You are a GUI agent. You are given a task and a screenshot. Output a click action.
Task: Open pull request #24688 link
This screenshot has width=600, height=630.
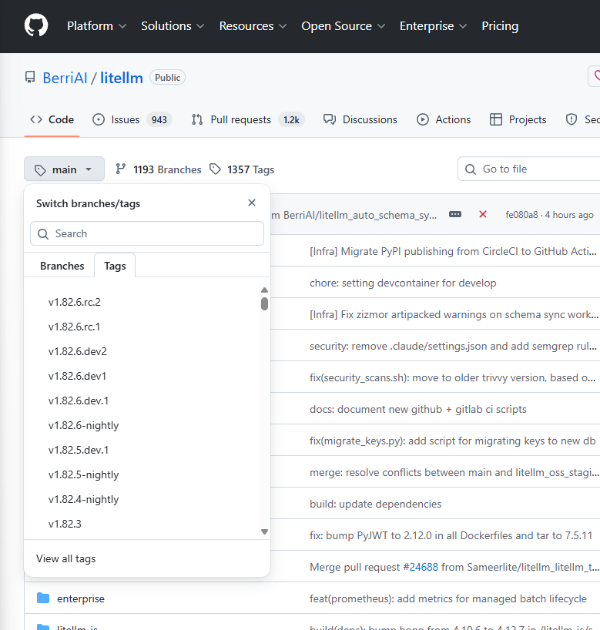[420, 567]
